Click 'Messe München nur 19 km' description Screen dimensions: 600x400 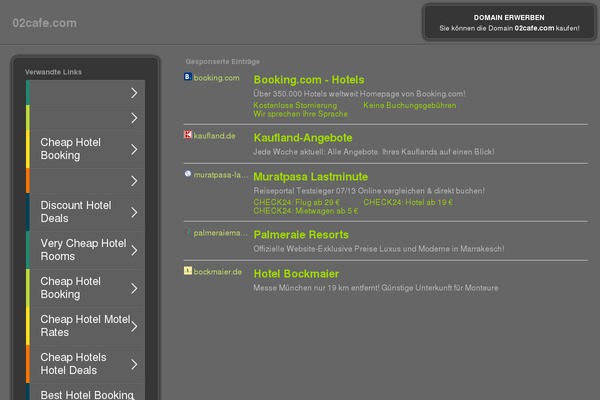pos(375,288)
